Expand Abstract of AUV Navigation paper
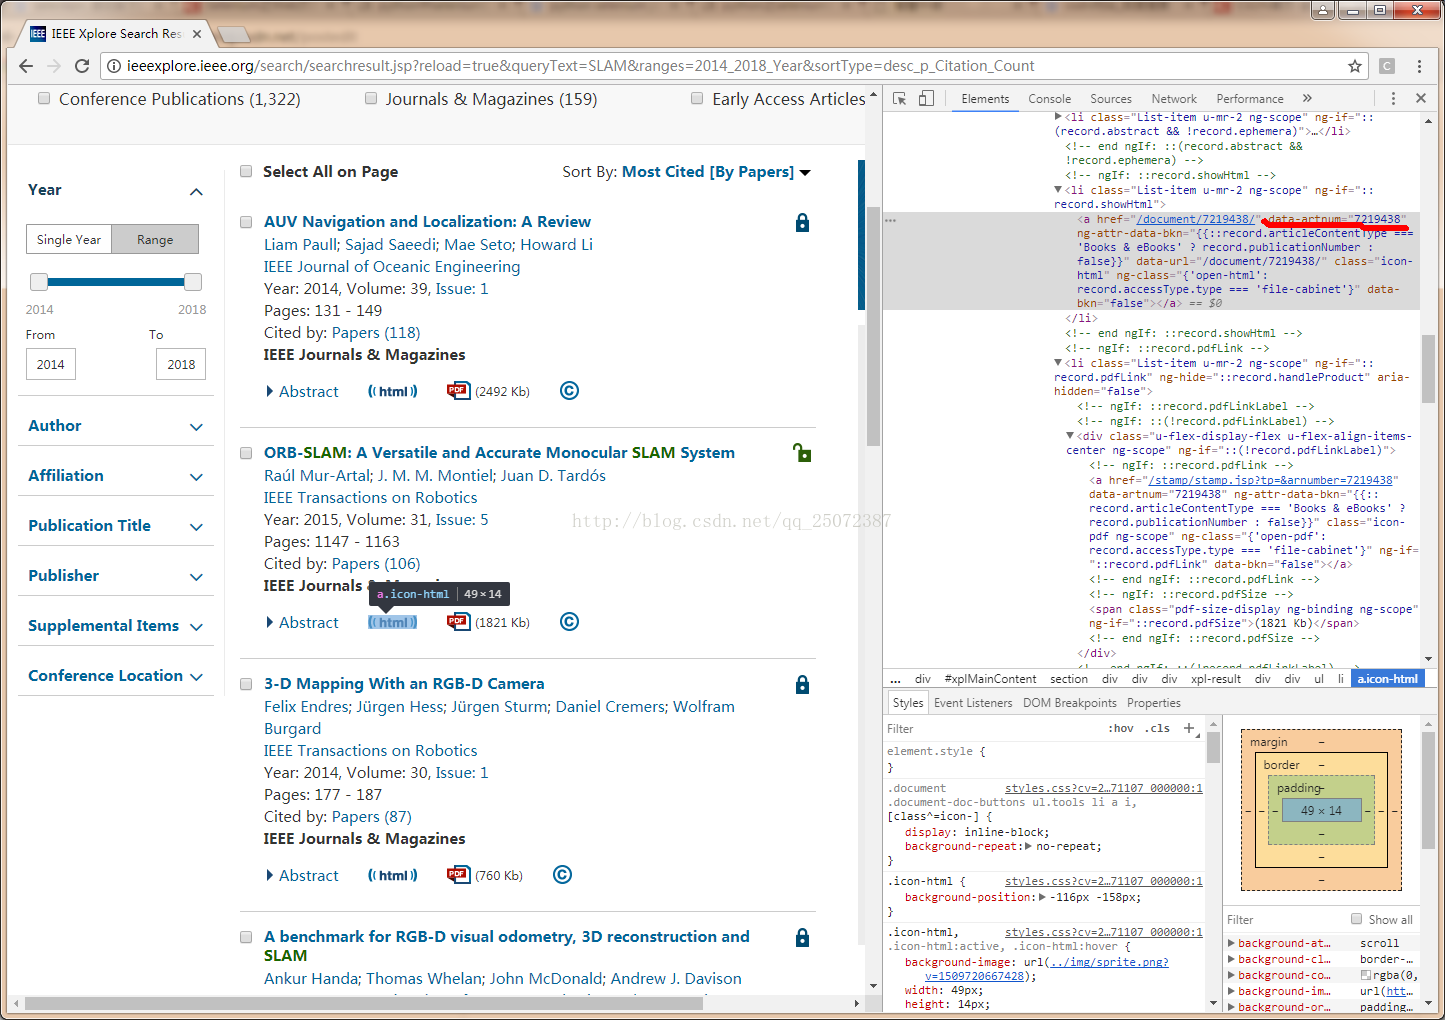The image size is (1445, 1020). tap(303, 392)
